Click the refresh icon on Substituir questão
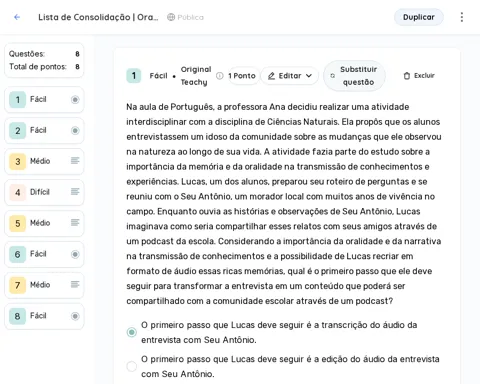This screenshot has width=480, height=384. tap(332, 76)
